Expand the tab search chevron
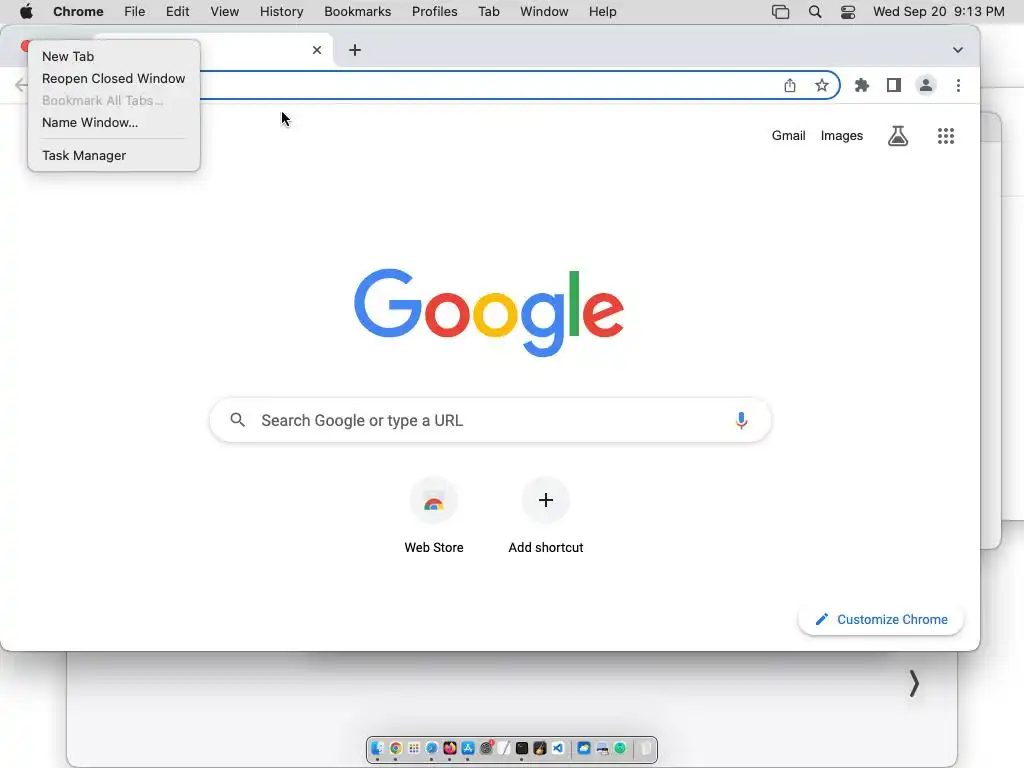 (x=957, y=50)
